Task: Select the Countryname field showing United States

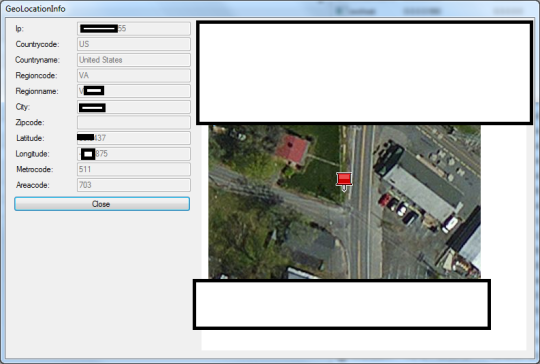Action: [x=134, y=60]
